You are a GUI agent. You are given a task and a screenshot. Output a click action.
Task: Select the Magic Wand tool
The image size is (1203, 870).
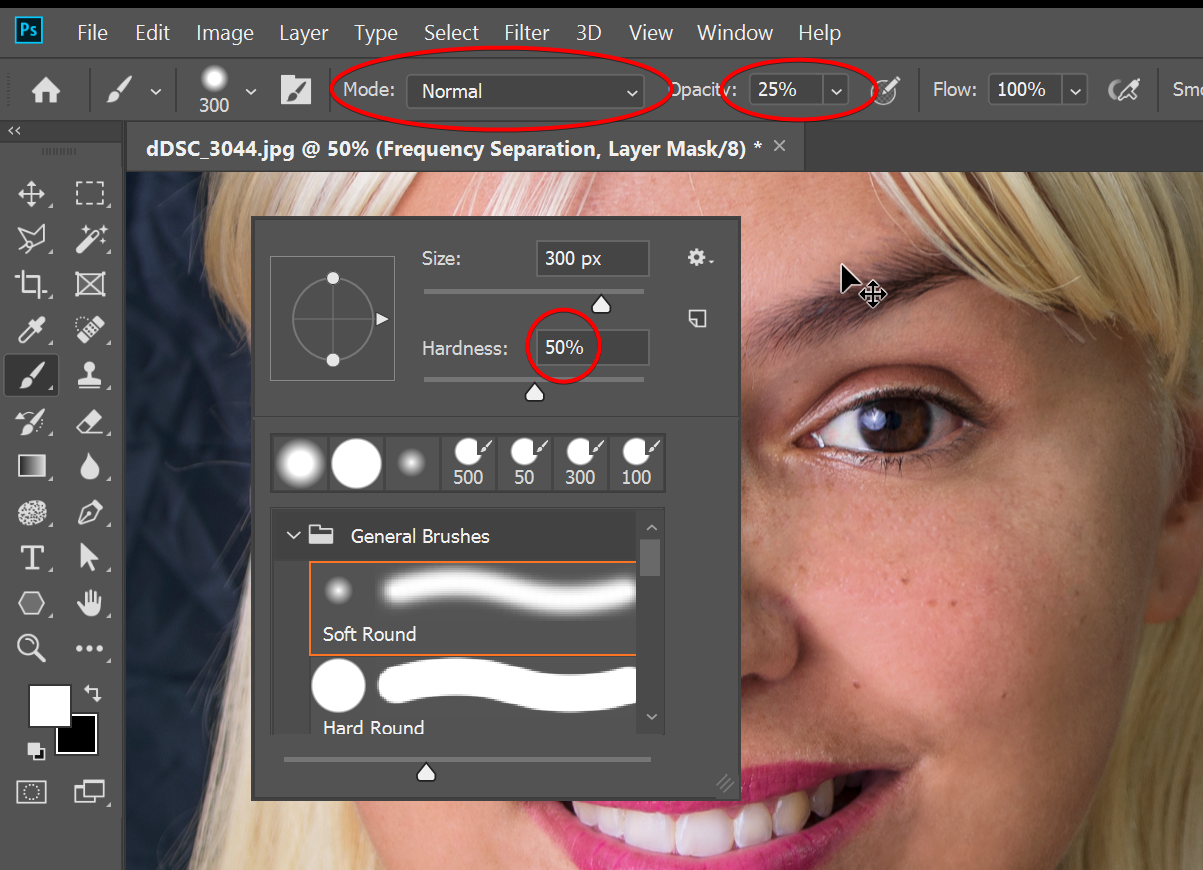[x=90, y=238]
